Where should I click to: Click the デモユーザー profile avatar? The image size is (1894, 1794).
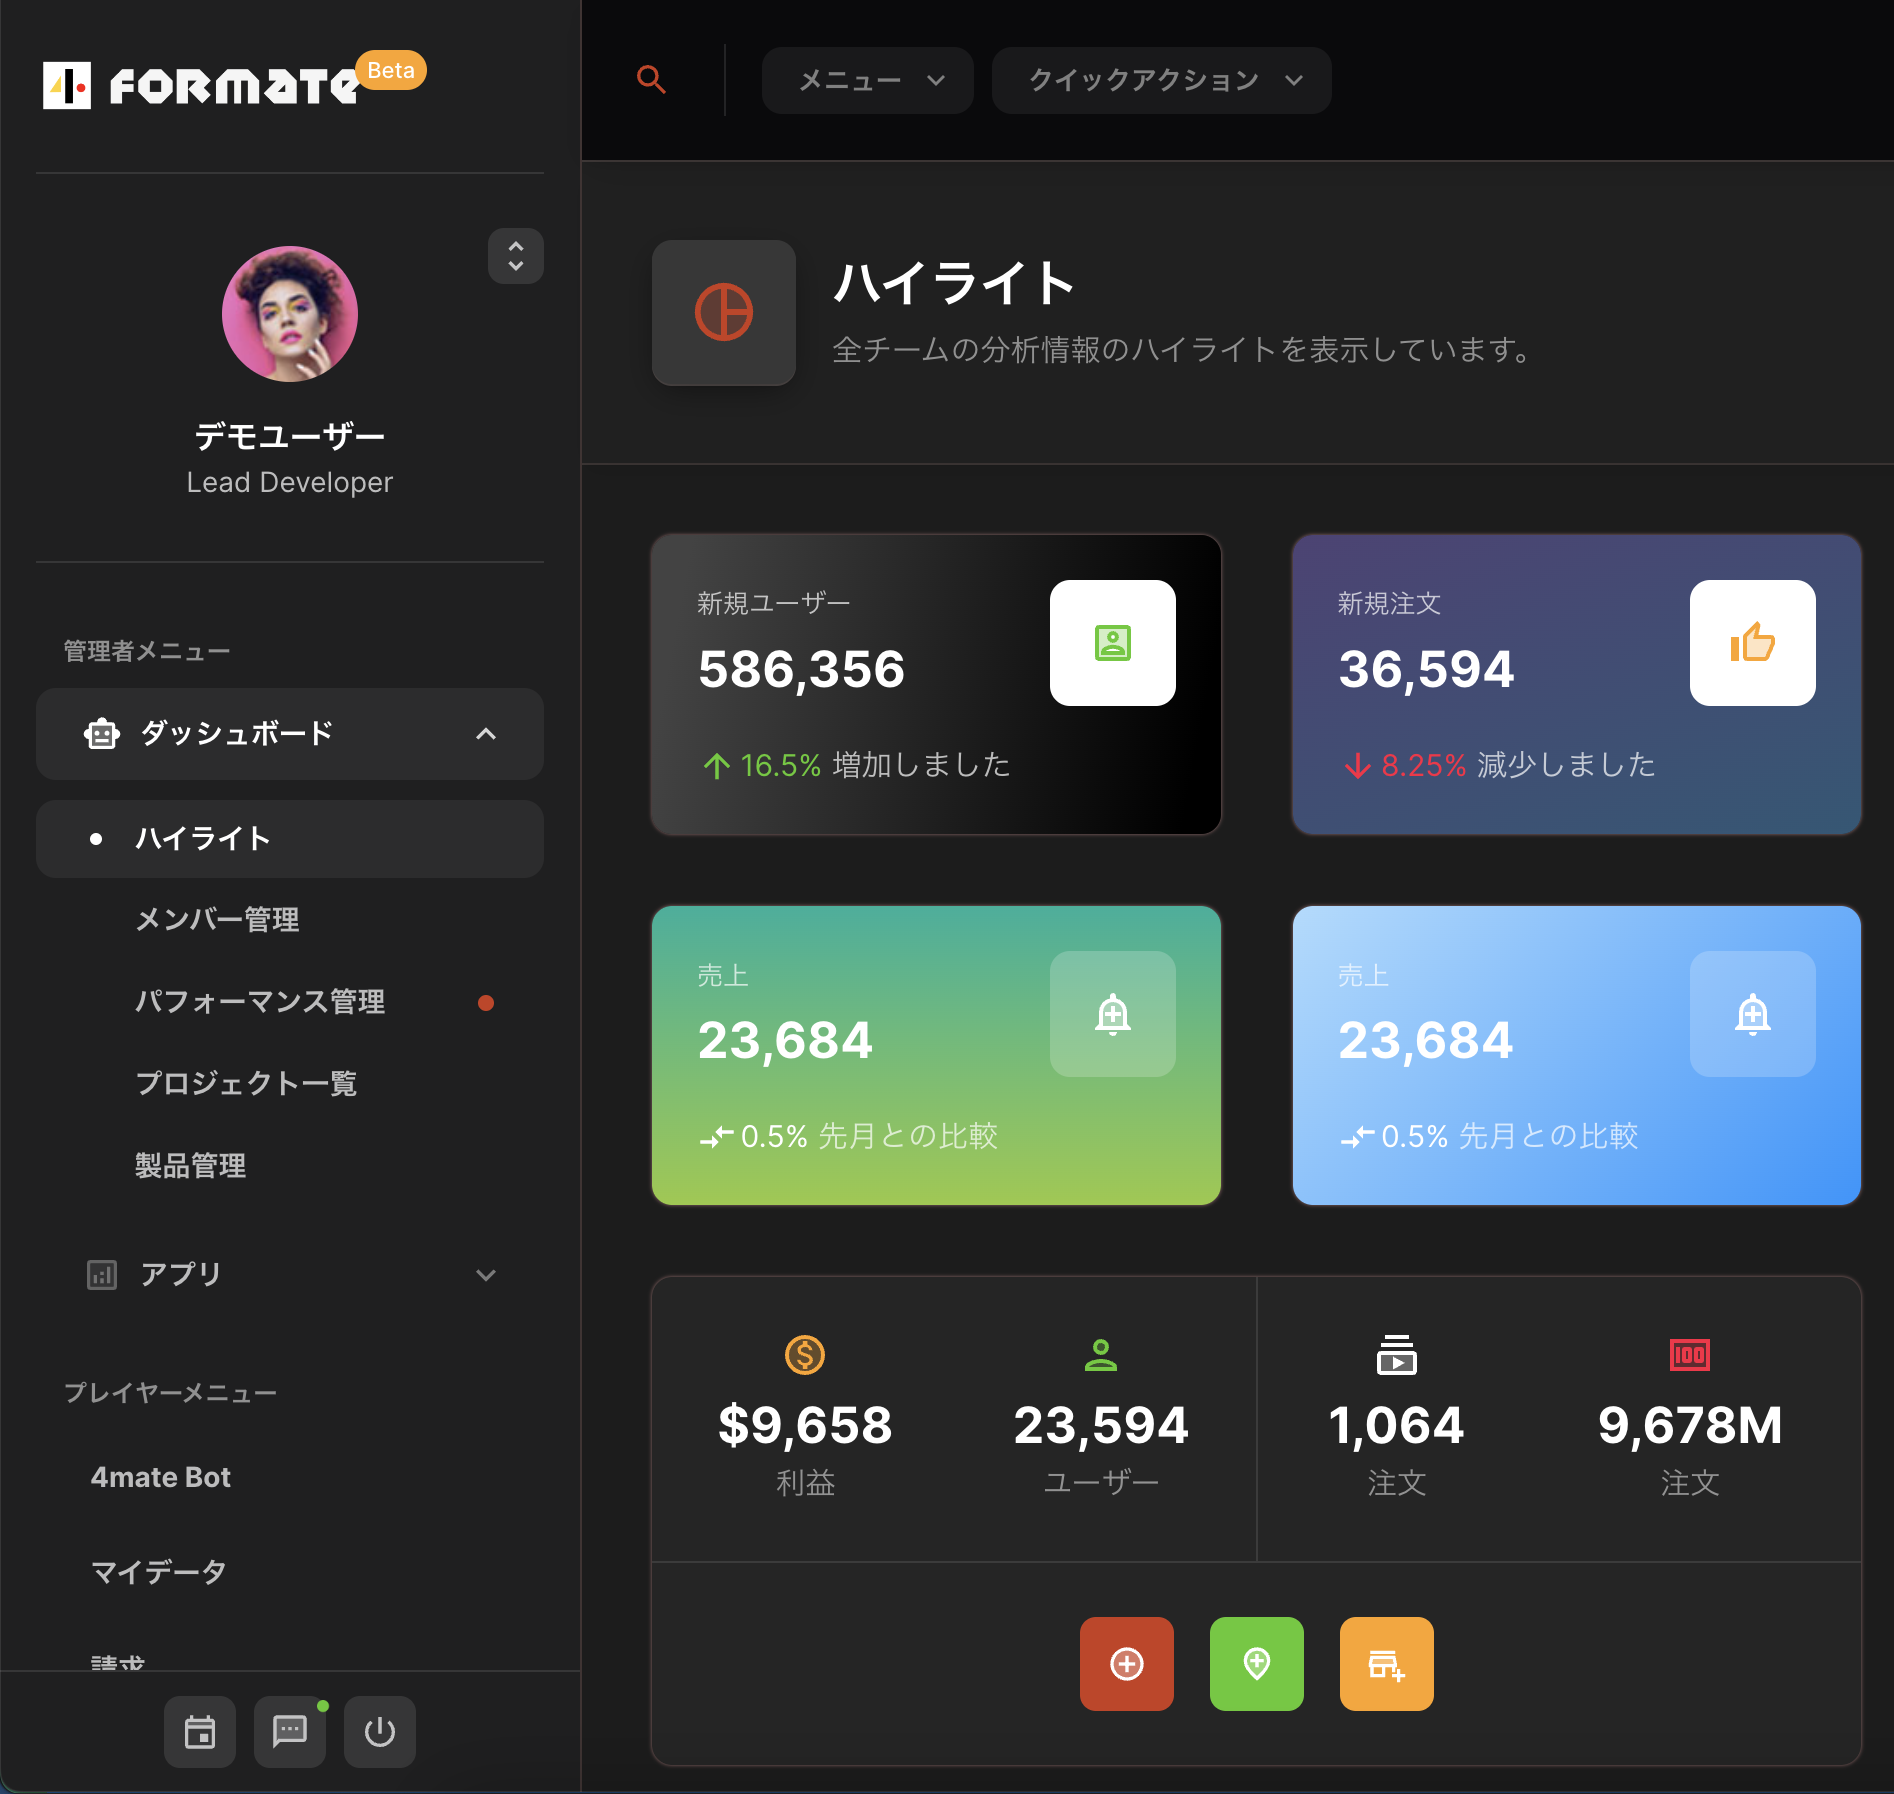point(290,314)
